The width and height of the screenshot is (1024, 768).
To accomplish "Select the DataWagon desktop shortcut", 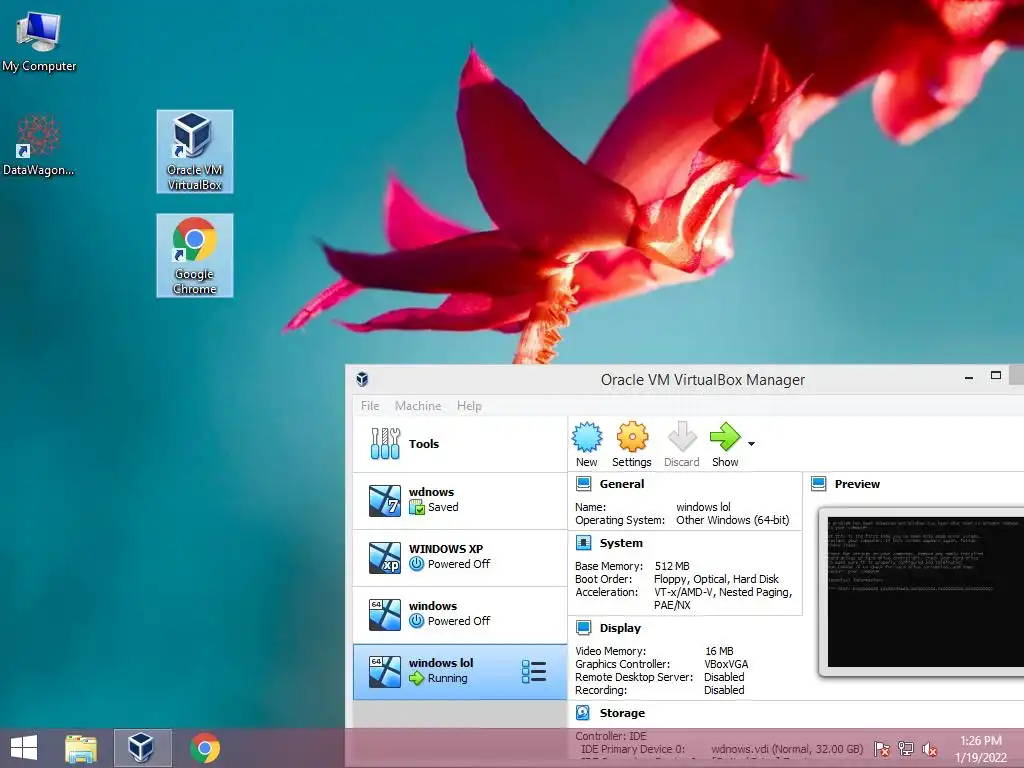I will pos(39,145).
